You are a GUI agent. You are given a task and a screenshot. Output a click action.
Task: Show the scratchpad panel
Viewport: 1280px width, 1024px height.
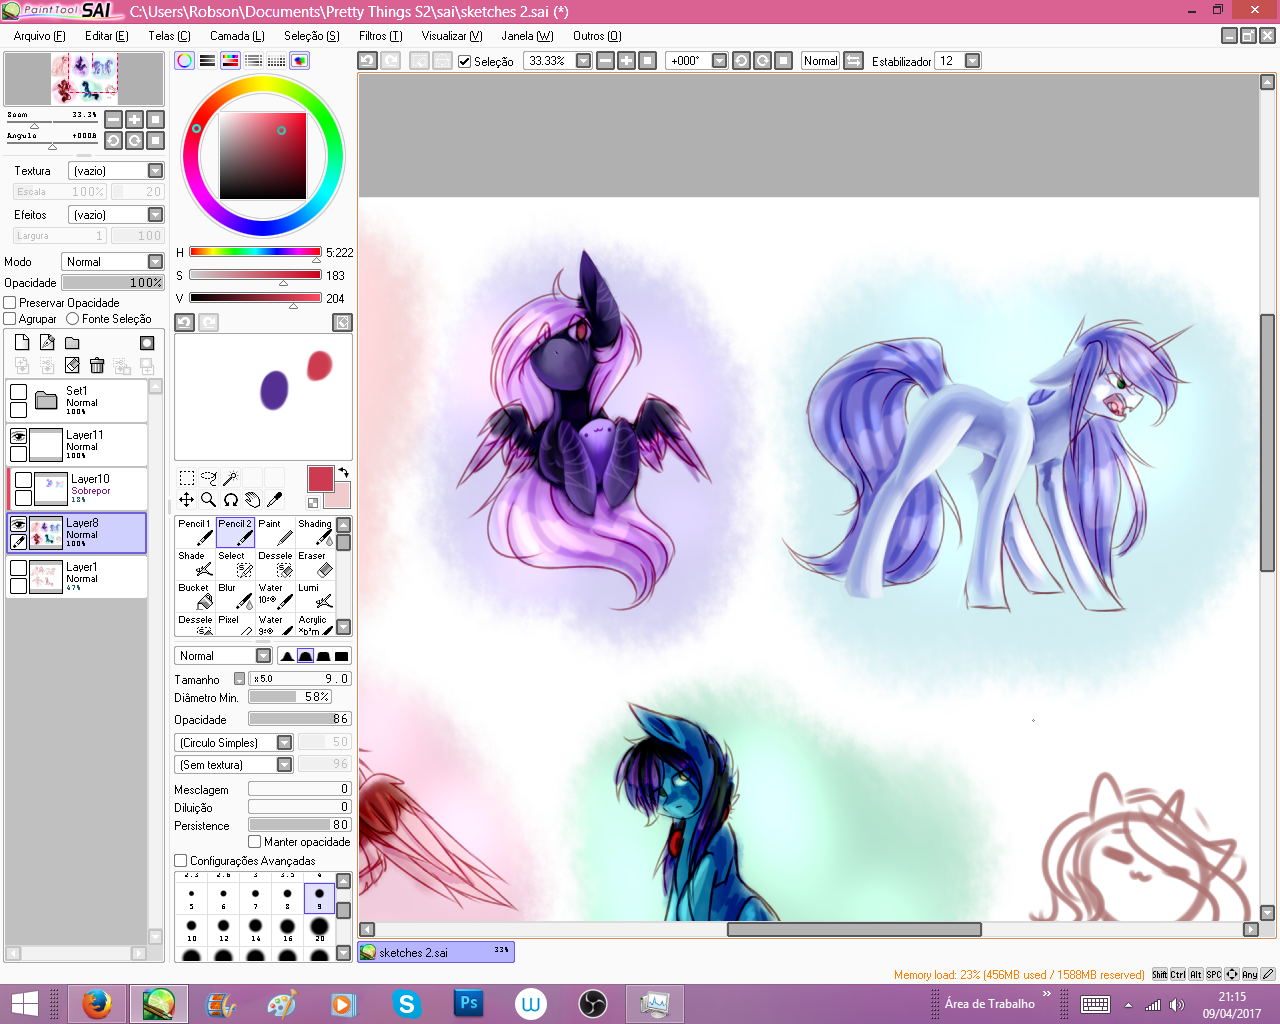299,61
